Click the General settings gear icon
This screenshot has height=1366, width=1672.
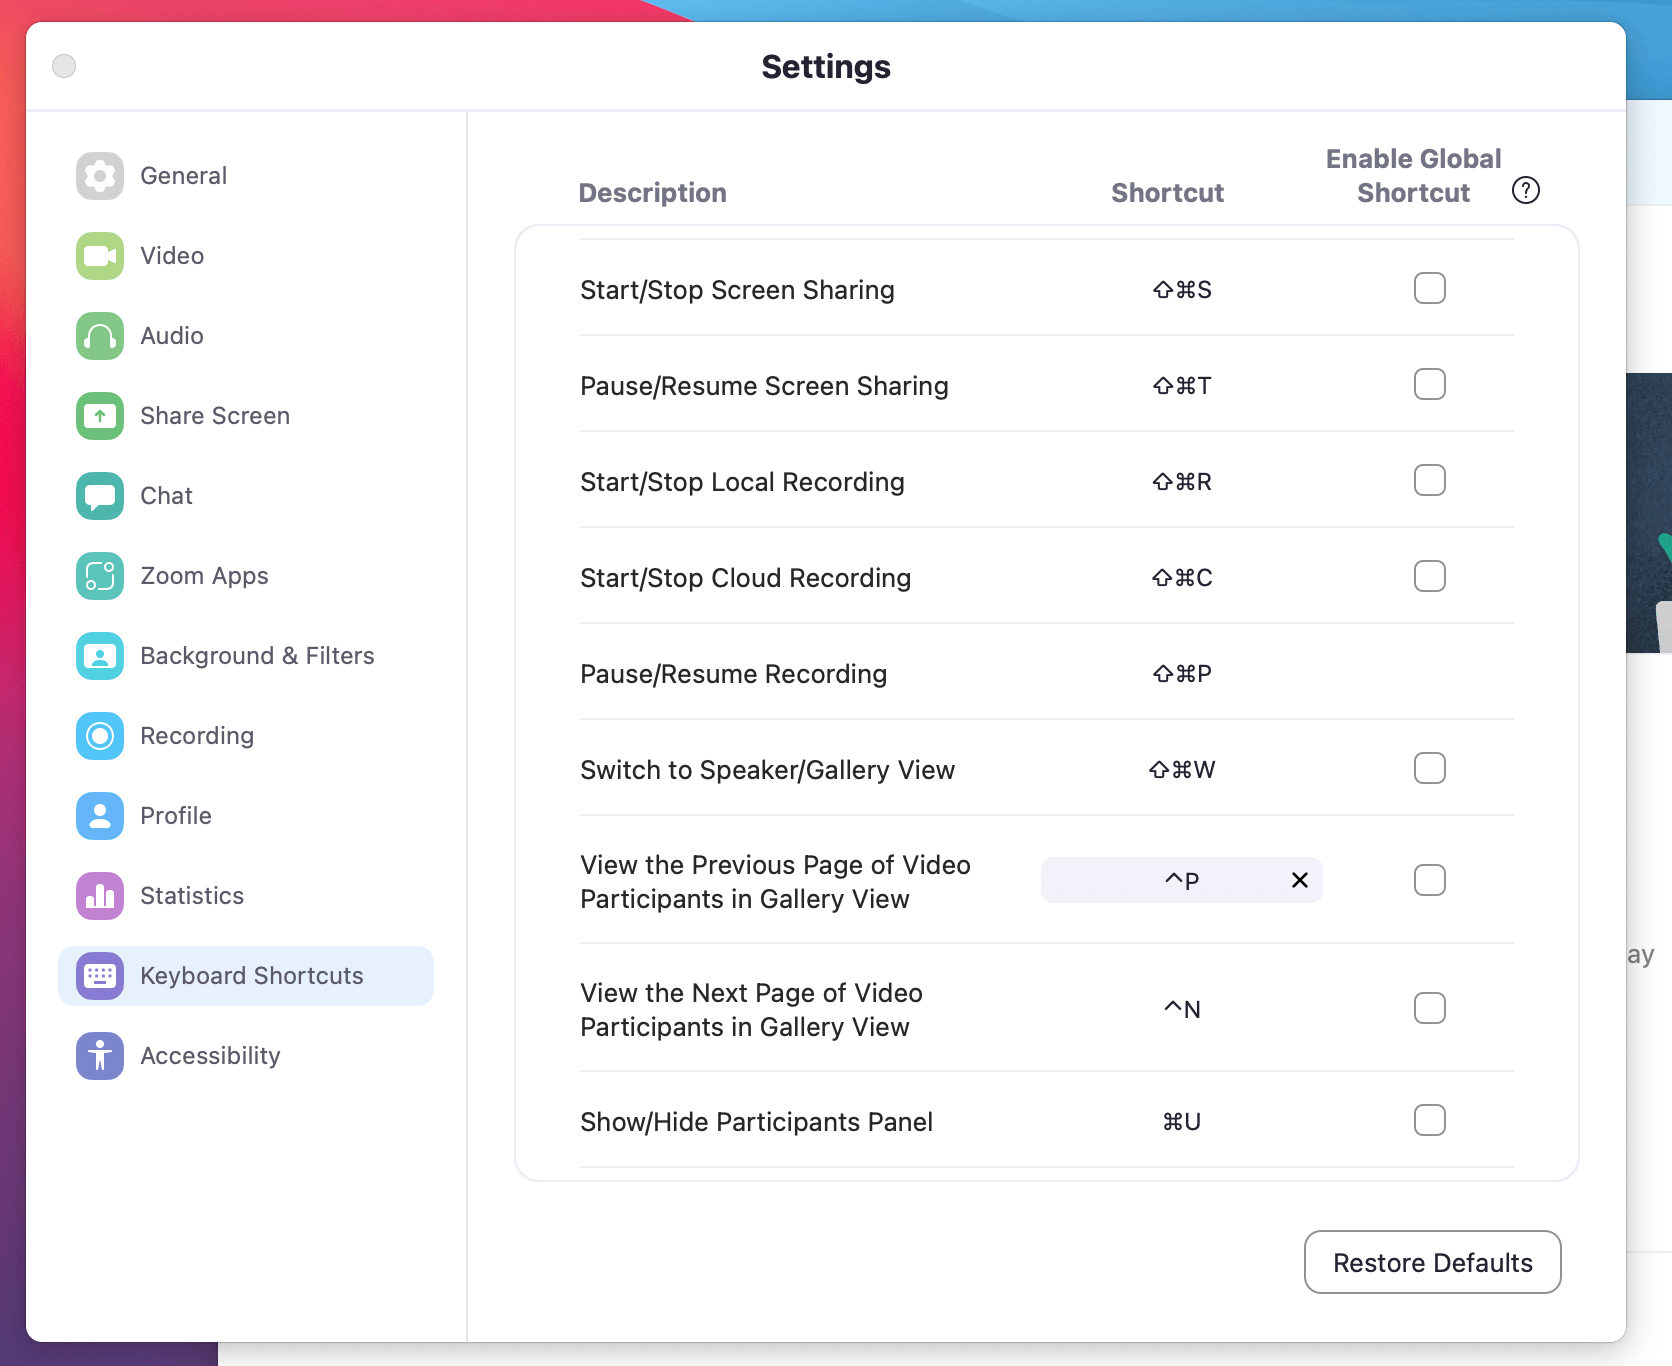pos(99,175)
